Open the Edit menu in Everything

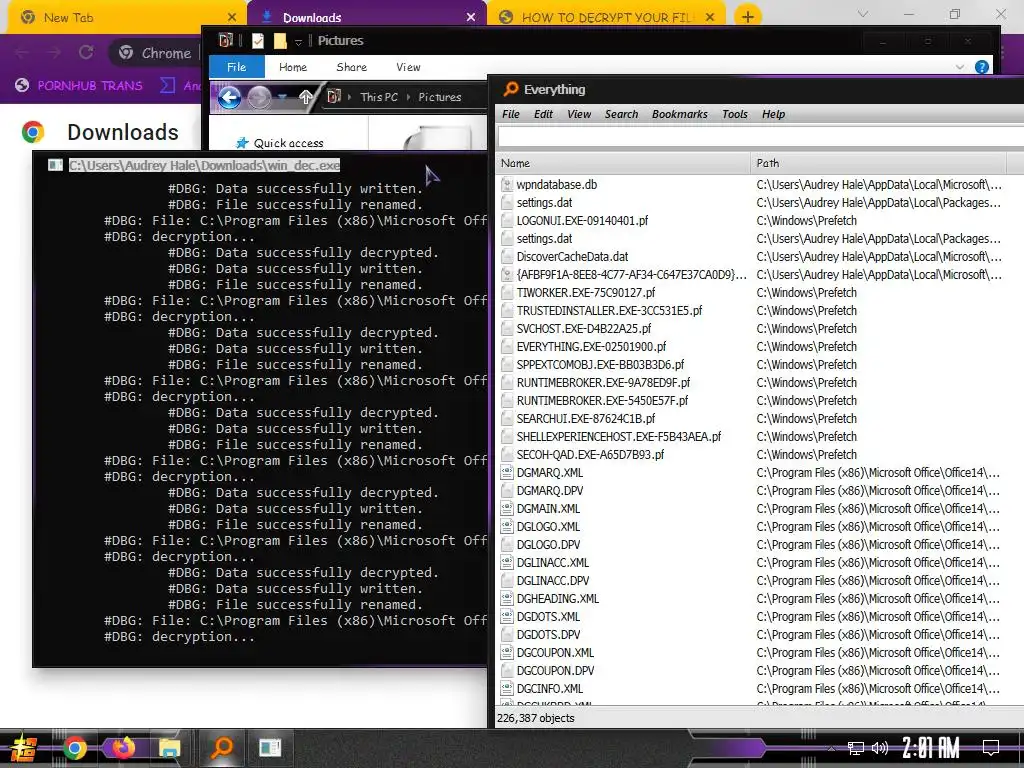click(543, 114)
